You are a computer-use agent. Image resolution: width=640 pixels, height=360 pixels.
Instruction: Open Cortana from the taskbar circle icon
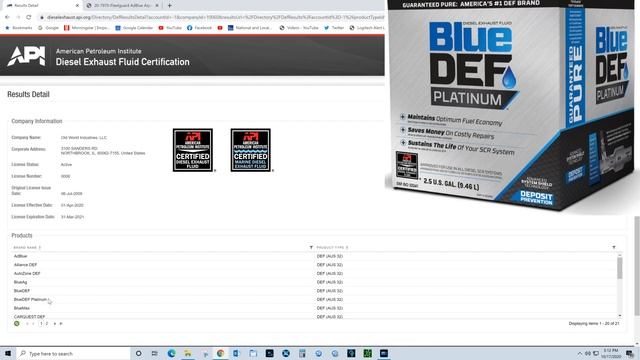138,353
